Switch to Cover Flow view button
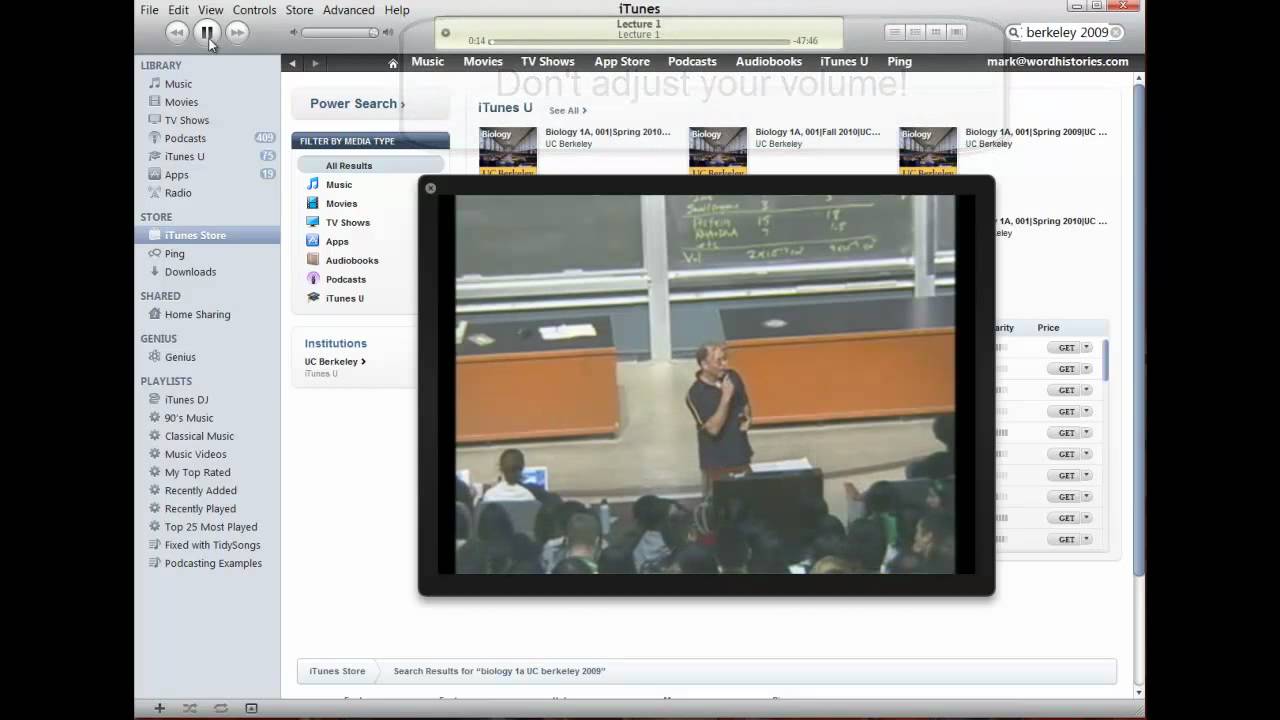Screen dimensions: 1280x720 click(x=957, y=33)
